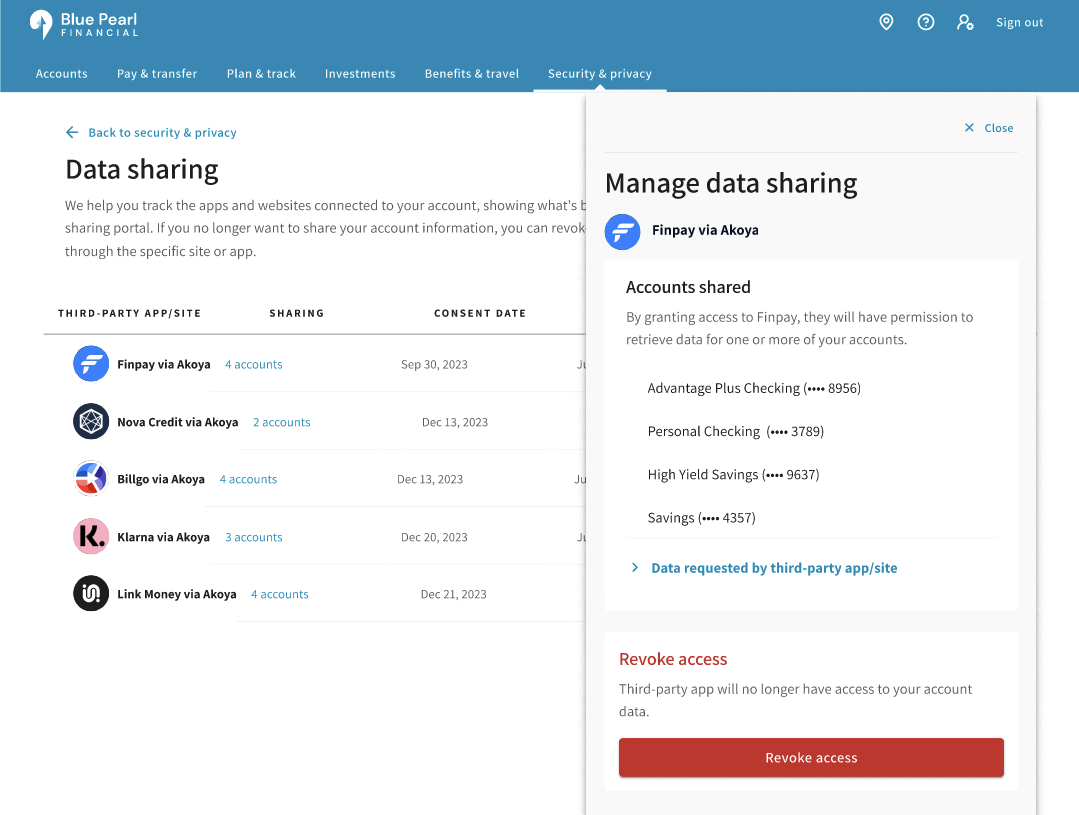This screenshot has height=815, width=1079.
Task: Click Billgo's Dec 13, 2023 date
Action: coord(430,479)
